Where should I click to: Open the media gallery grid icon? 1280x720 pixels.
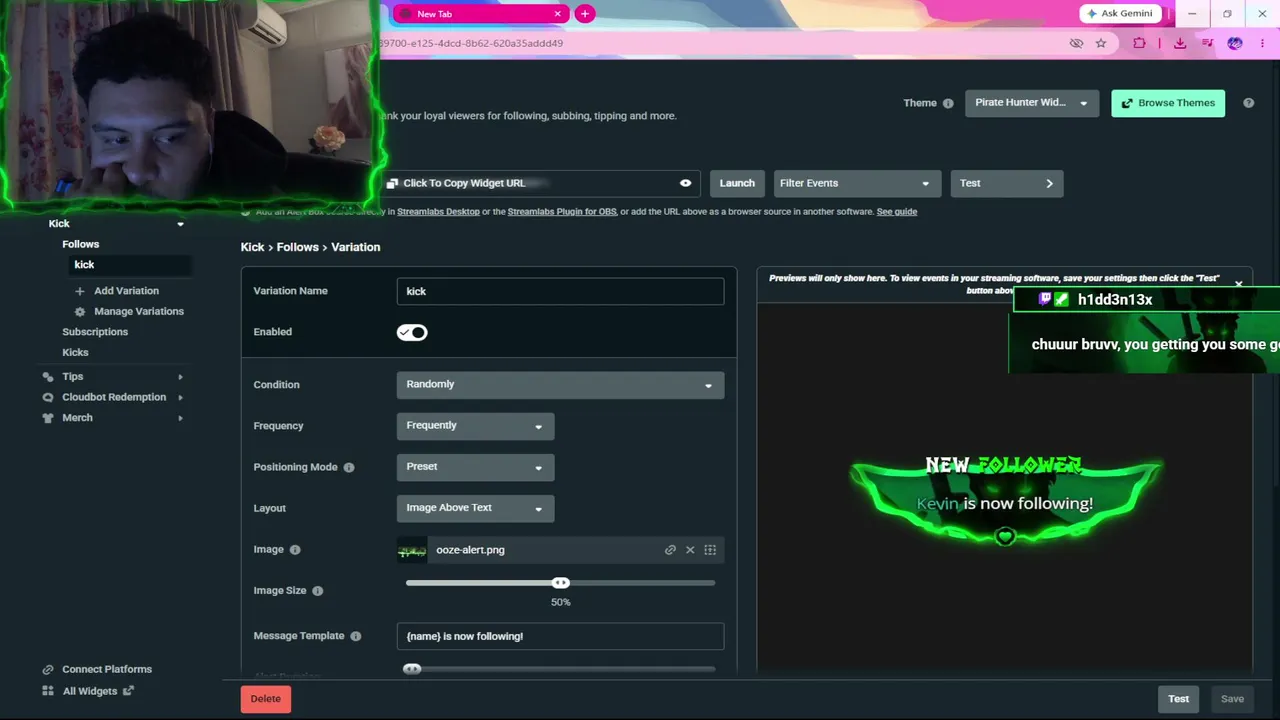[710, 550]
